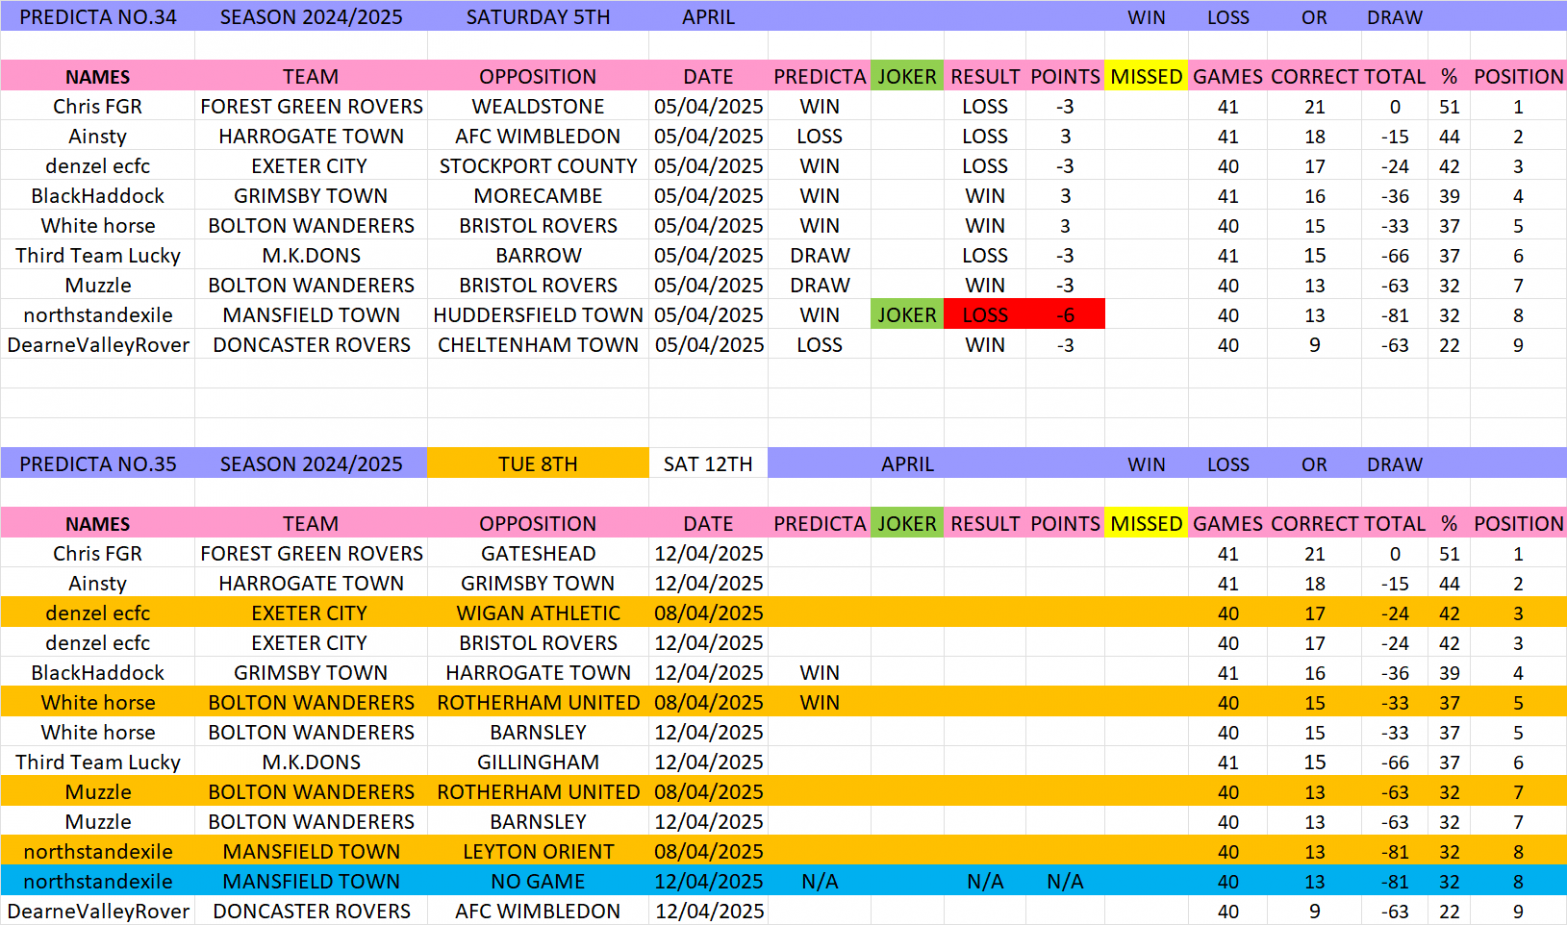Click the STOCKPORT COUNTY cell
This screenshot has width=1567, height=925.
pos(538,166)
